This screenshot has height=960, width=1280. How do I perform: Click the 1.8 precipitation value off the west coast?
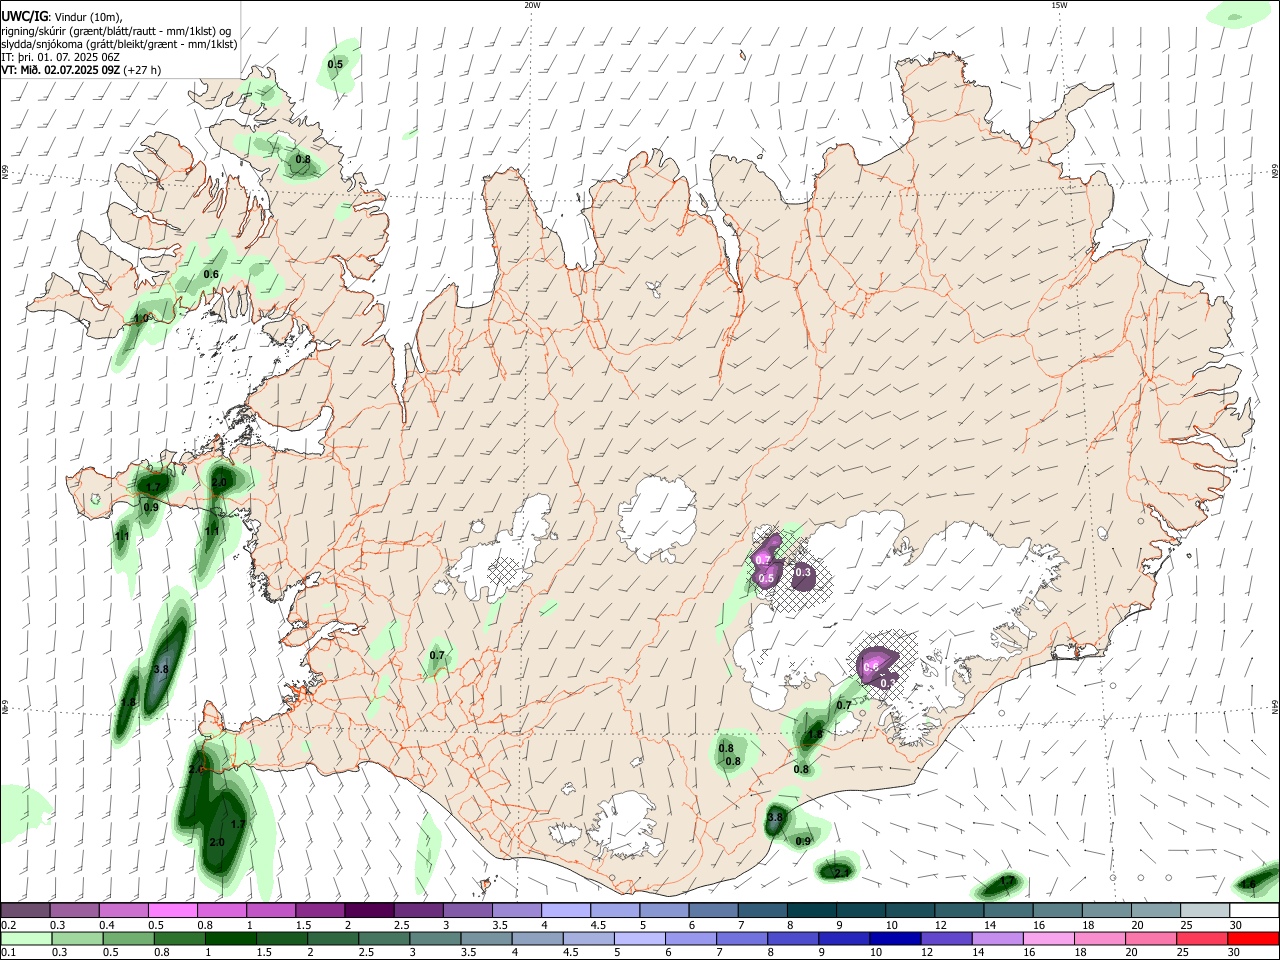coord(128,703)
